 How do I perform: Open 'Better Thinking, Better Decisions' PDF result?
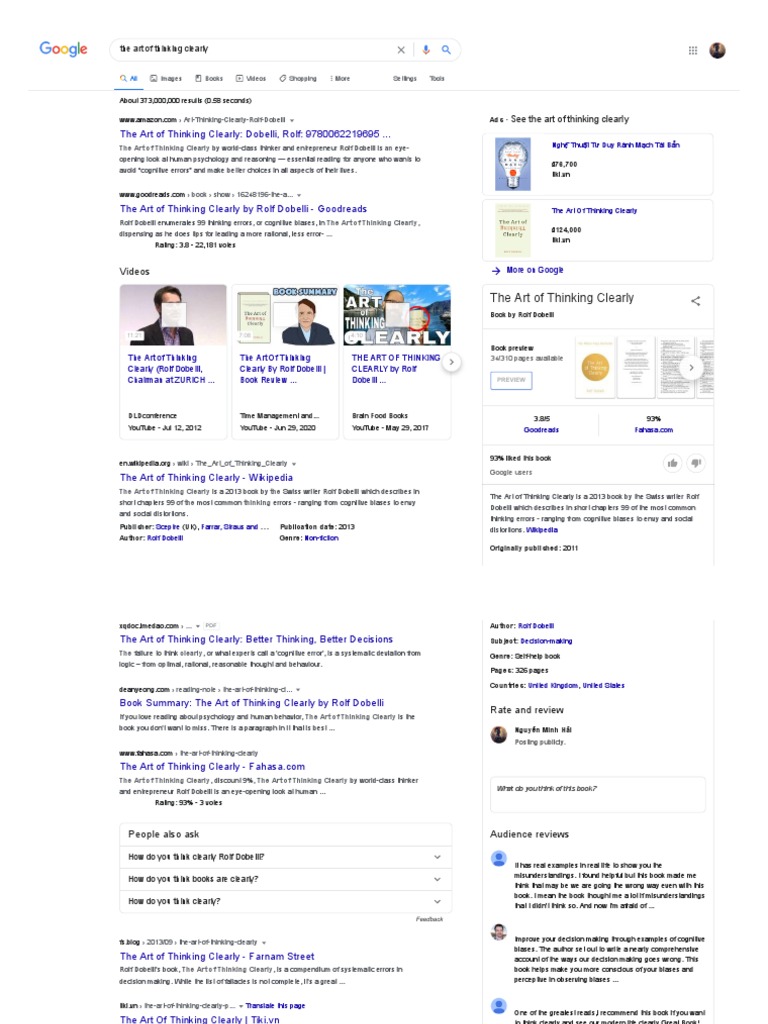[256, 639]
